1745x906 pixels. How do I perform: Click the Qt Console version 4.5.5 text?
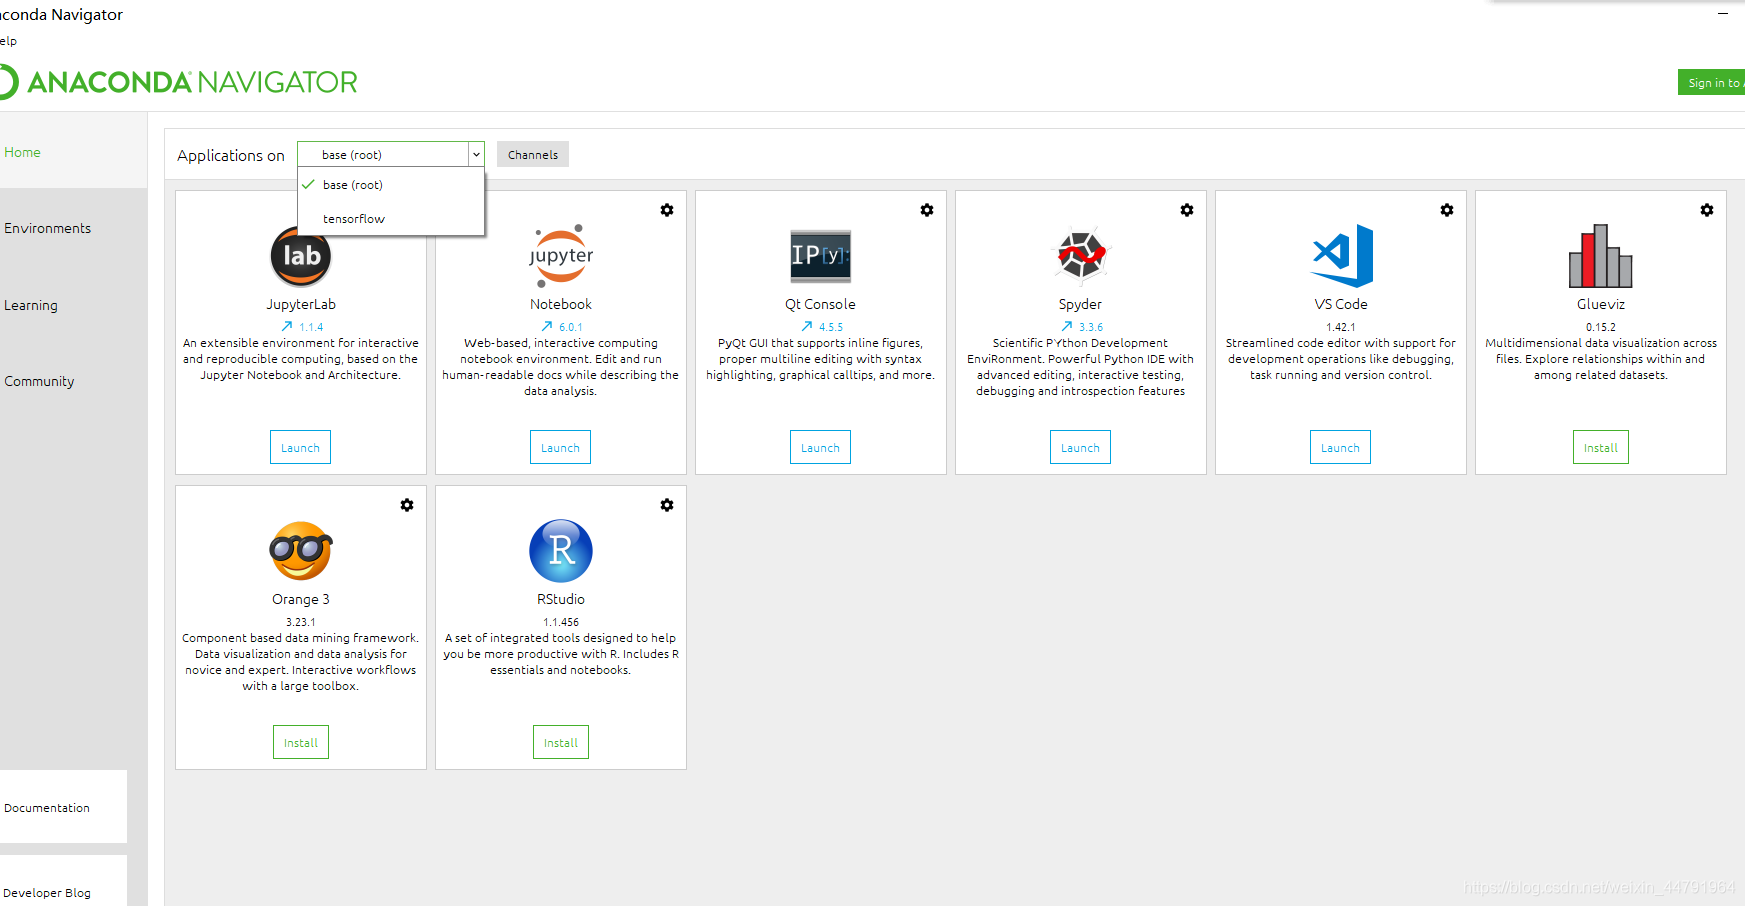(x=831, y=327)
